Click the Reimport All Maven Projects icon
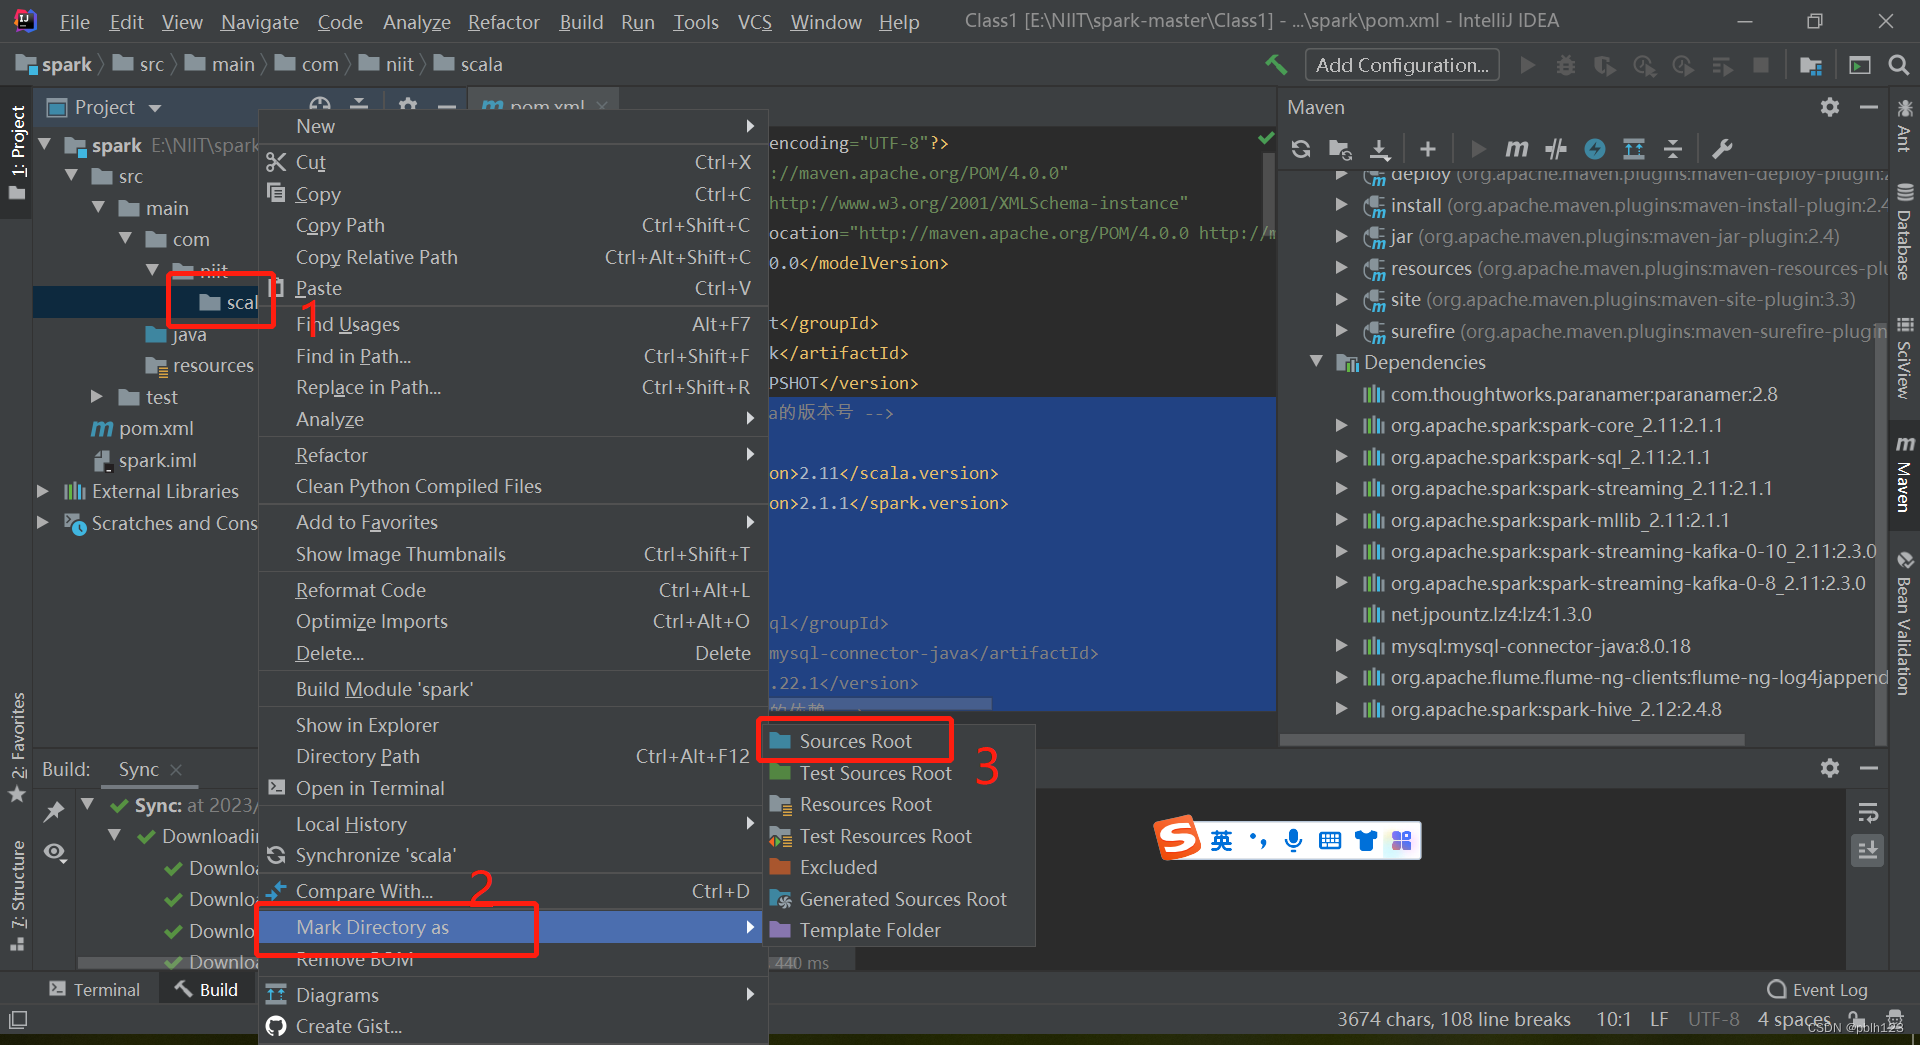 (1300, 149)
